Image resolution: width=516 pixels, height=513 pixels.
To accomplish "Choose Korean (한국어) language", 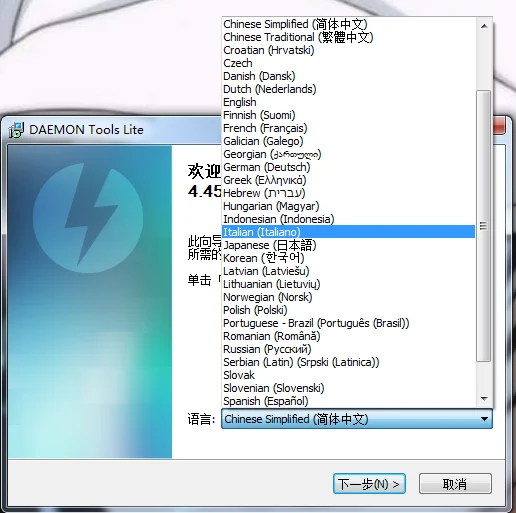I will pos(348,258).
